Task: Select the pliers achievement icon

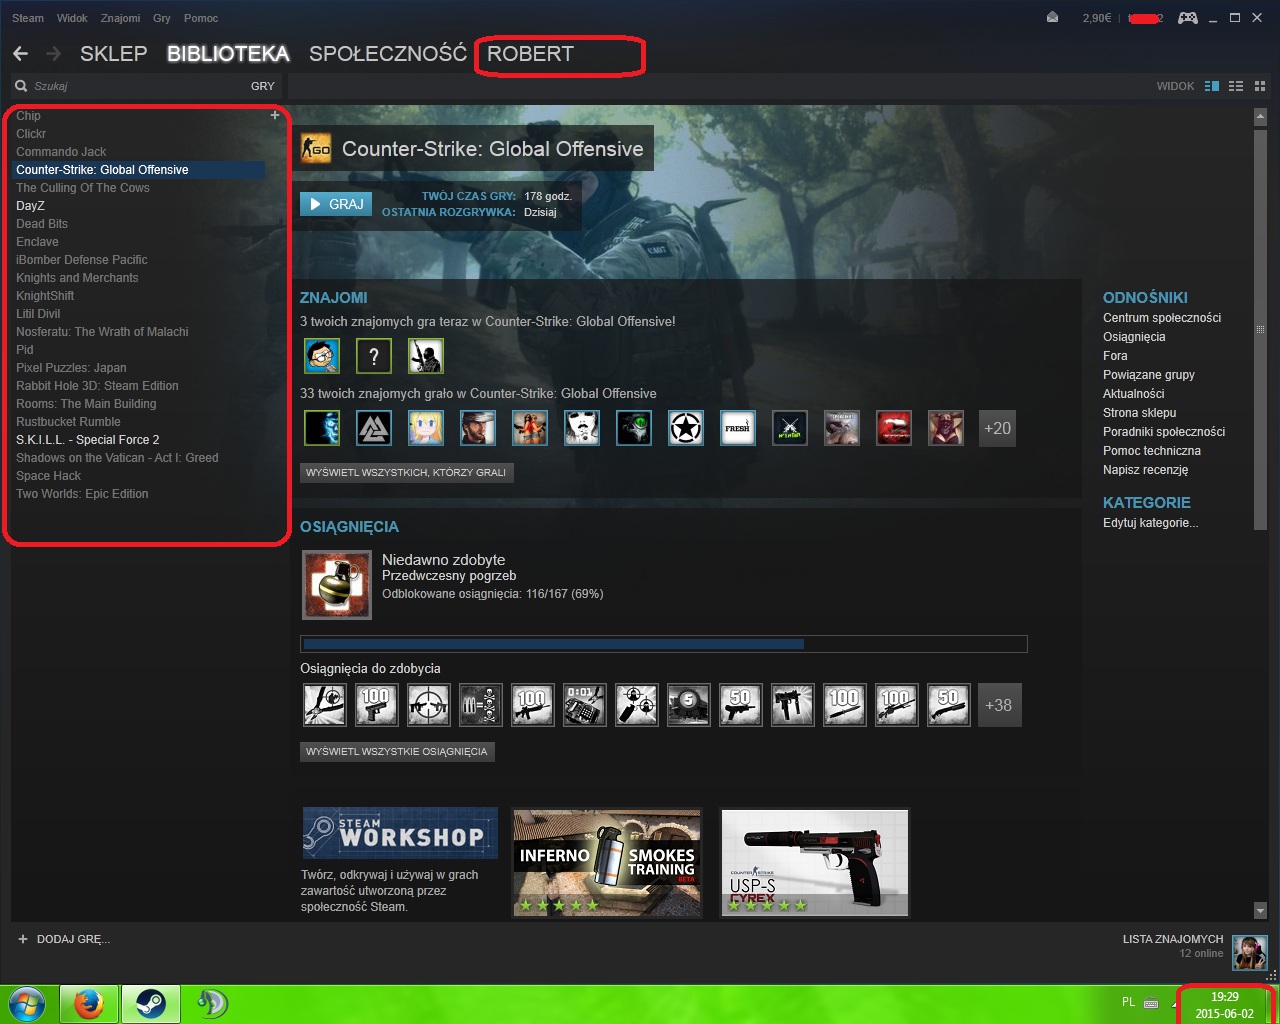Action: [324, 705]
